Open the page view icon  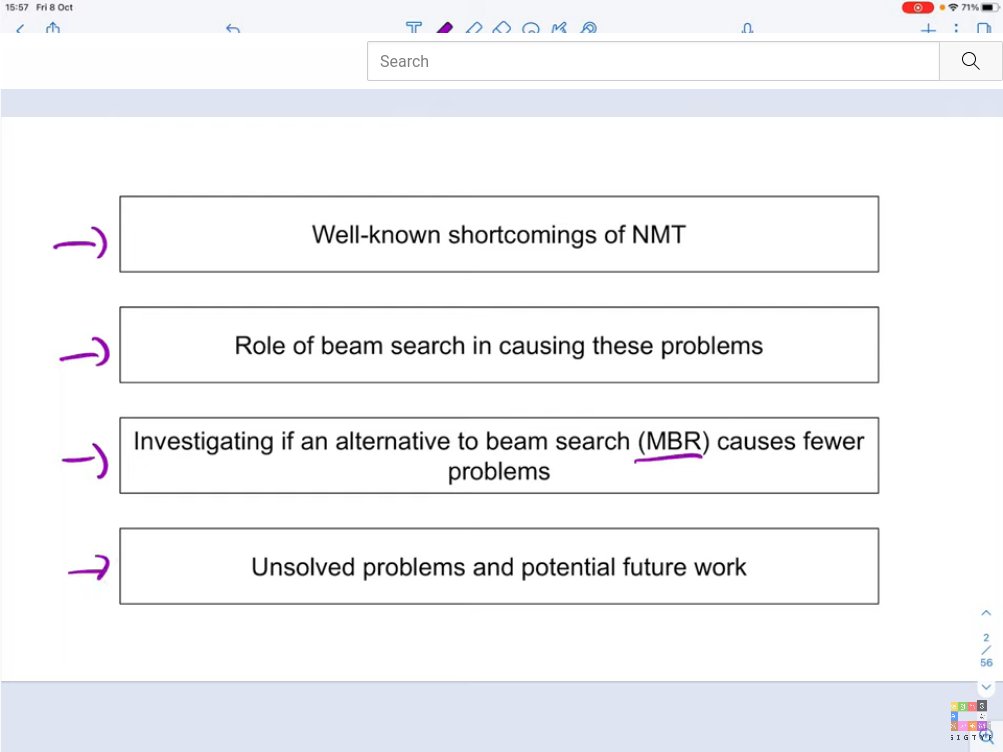(x=984, y=29)
